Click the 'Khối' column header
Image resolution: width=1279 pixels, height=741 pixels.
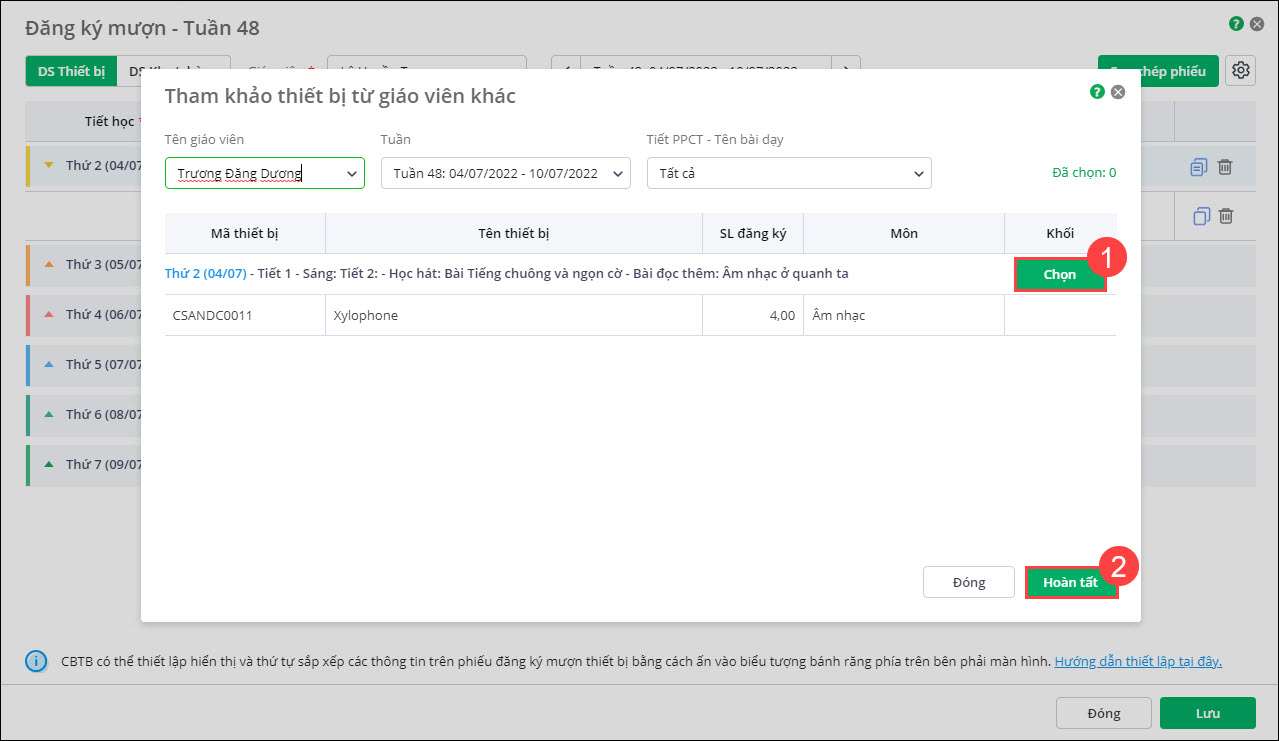[x=1060, y=233]
